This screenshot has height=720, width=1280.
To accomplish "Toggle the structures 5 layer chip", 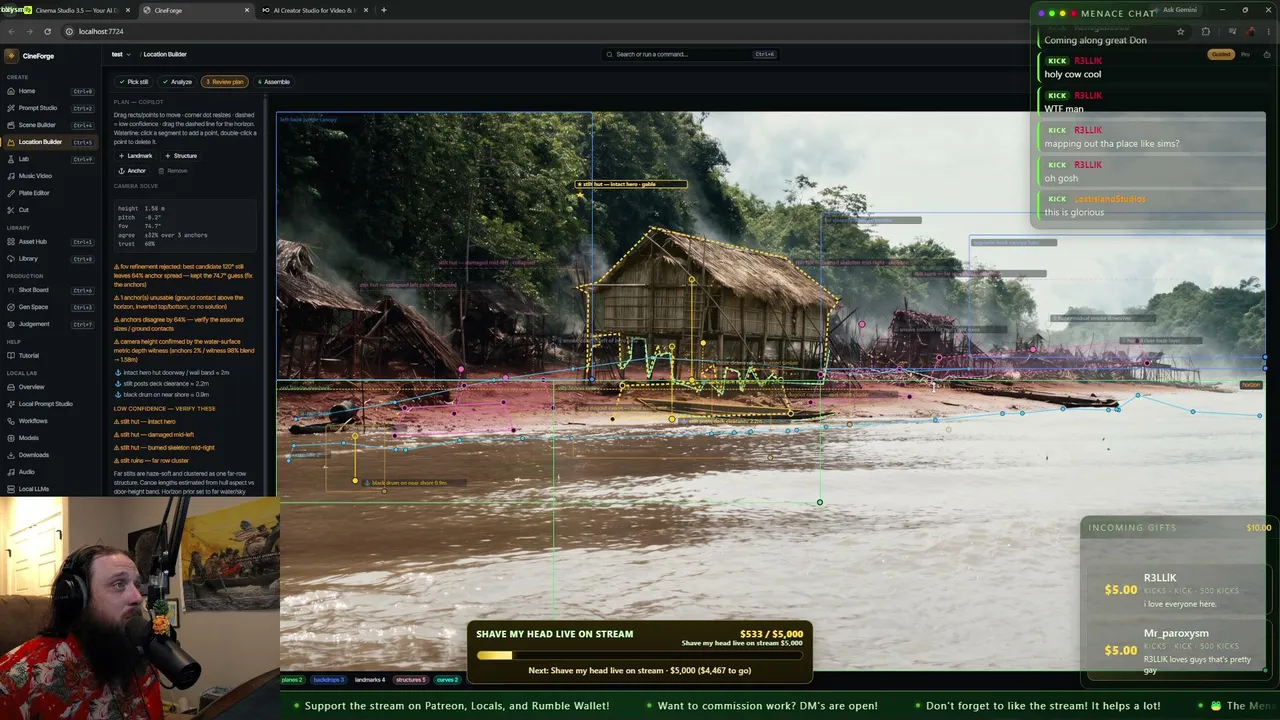I will 410,680.
